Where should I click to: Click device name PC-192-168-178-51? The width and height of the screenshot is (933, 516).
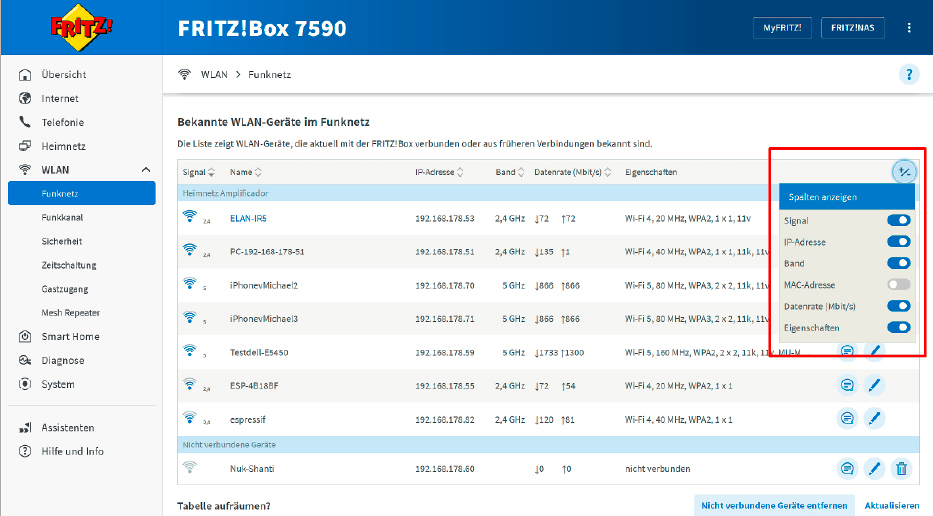(x=267, y=252)
